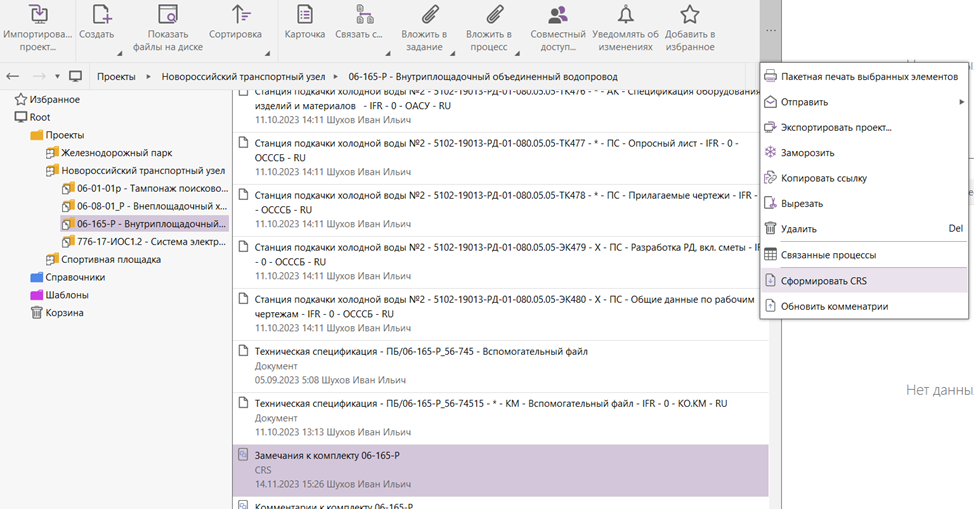Click the Show files on disk icon
This screenshot has height=509, width=974.
tap(167, 15)
